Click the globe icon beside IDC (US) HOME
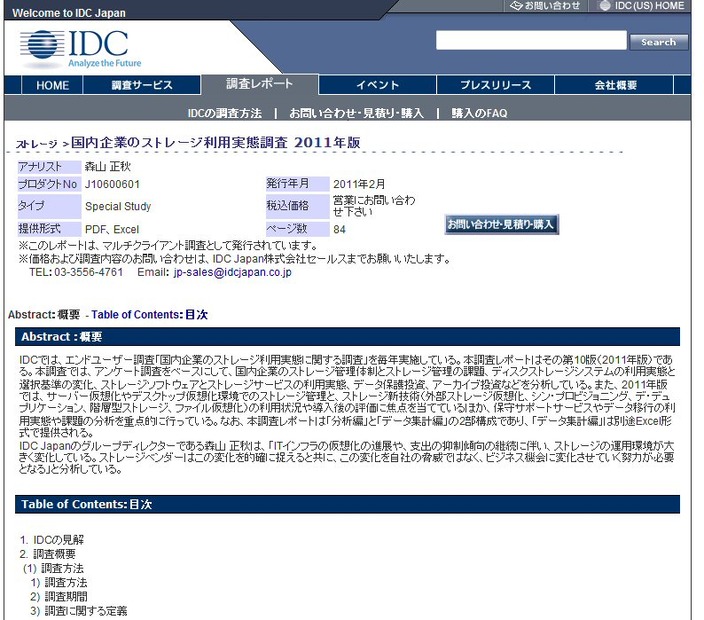This screenshot has width=704, height=620. pos(605,5)
